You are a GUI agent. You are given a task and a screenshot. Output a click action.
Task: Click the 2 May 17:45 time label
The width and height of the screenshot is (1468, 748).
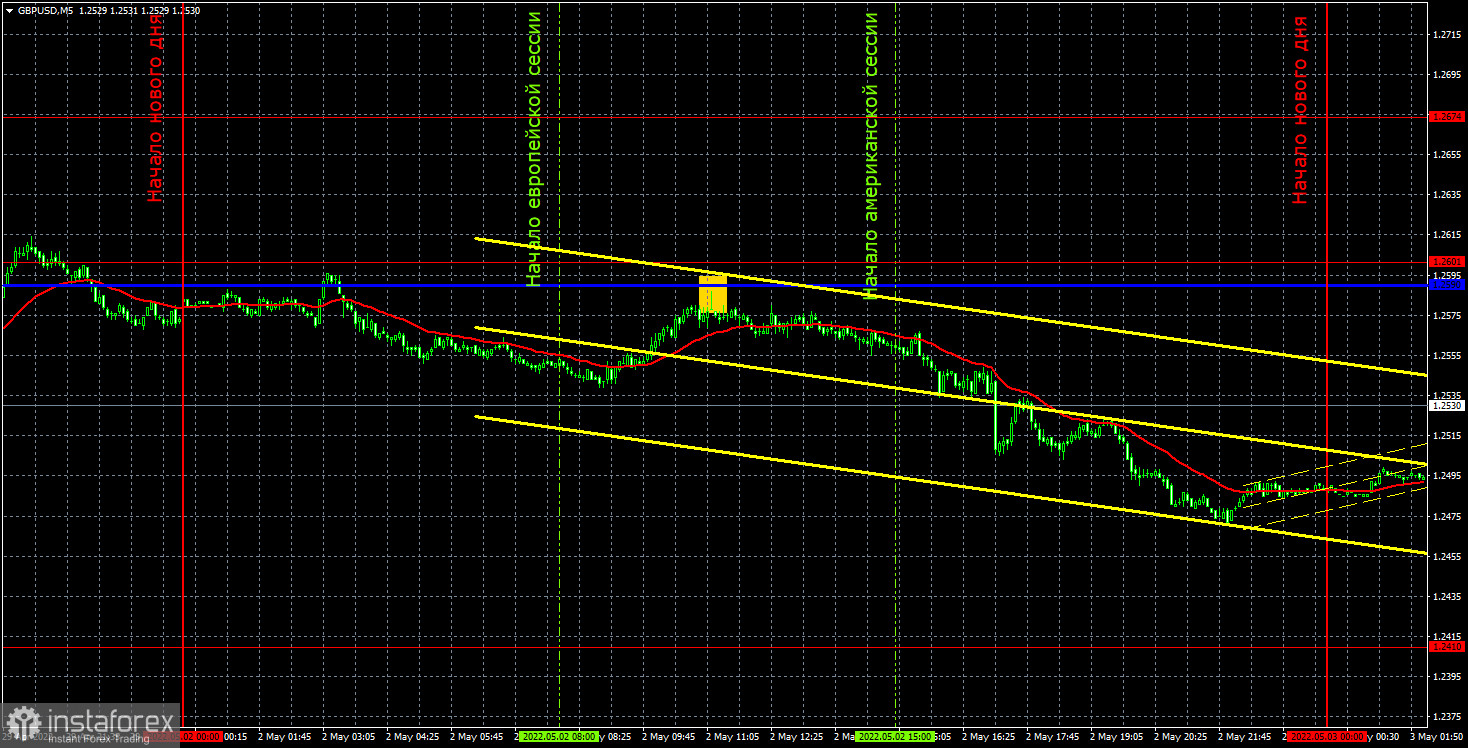tap(1055, 736)
